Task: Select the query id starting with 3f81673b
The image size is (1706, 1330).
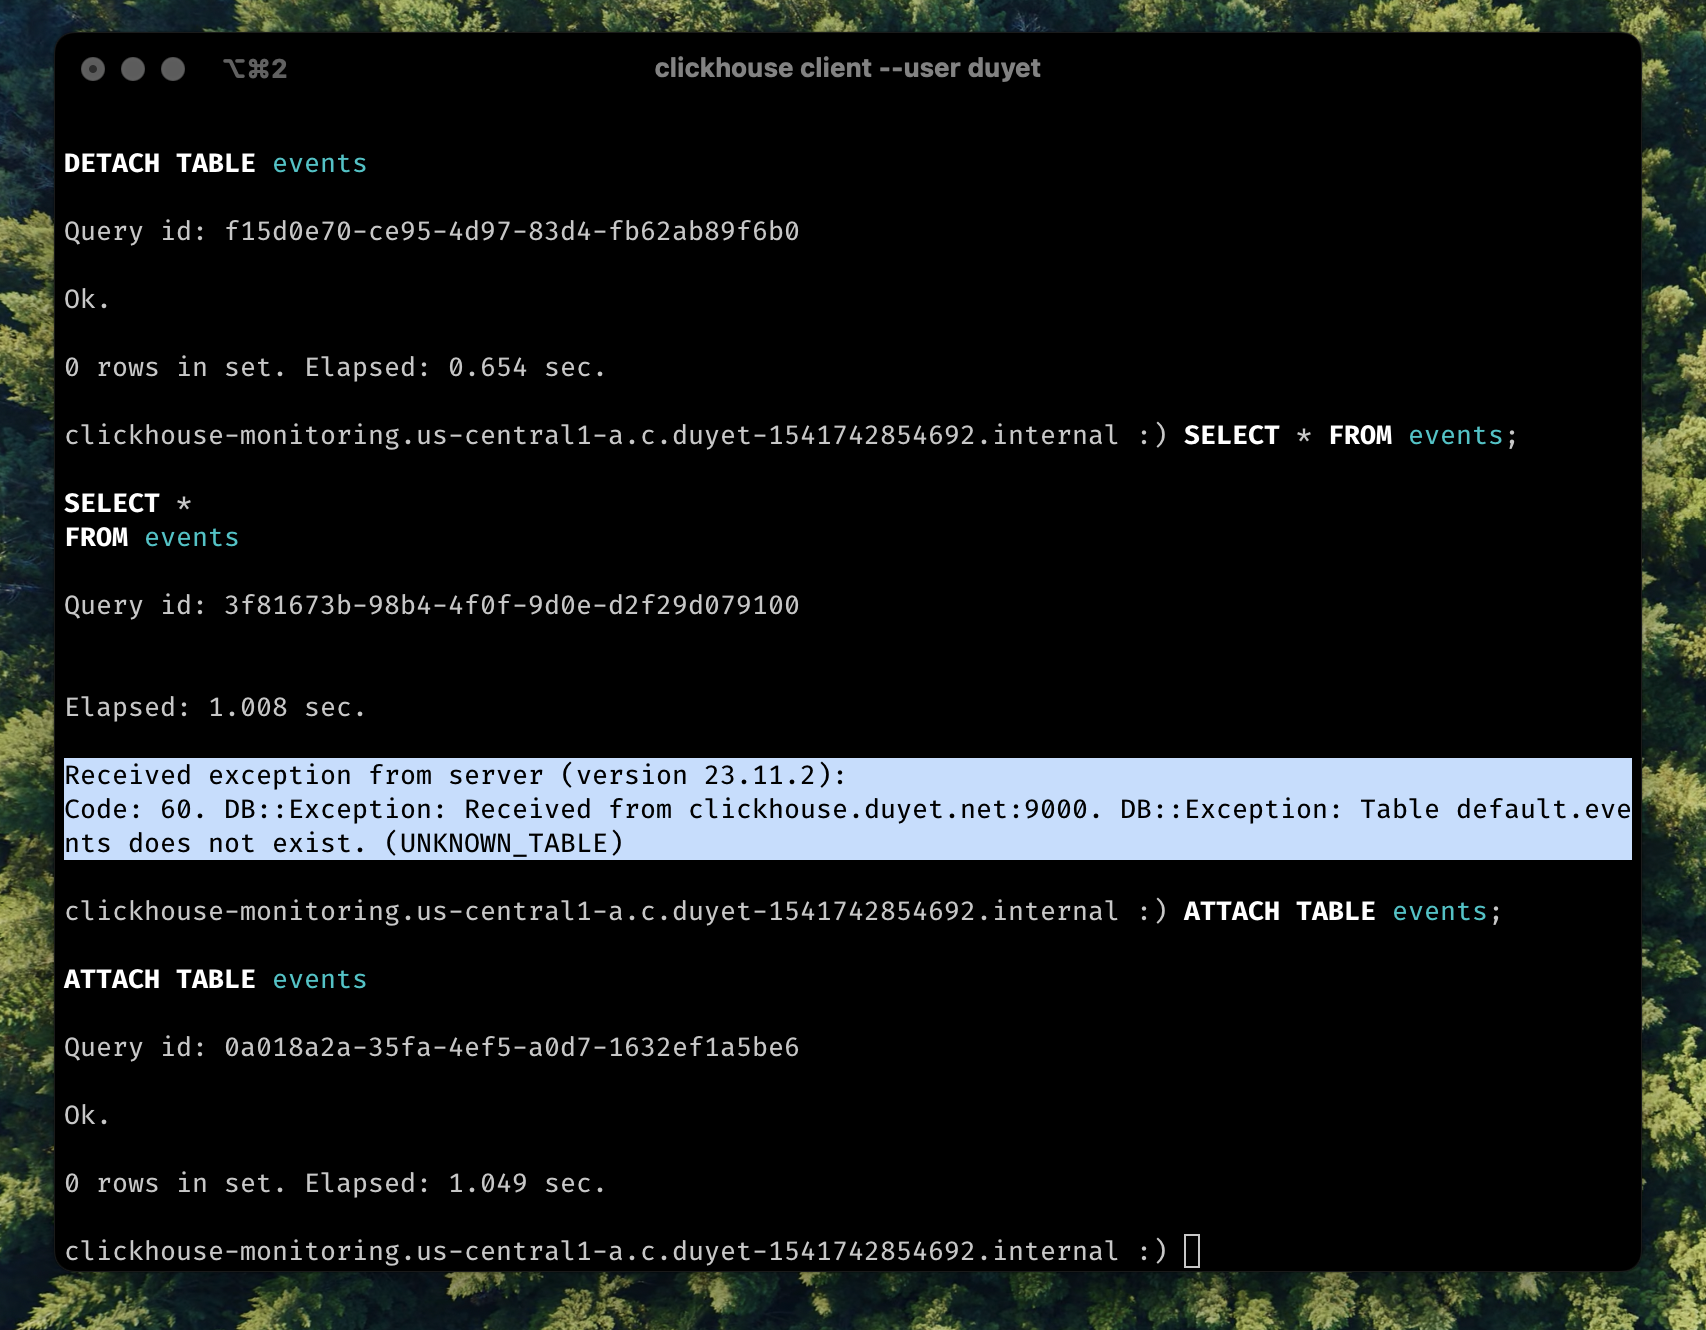Action: coord(511,605)
